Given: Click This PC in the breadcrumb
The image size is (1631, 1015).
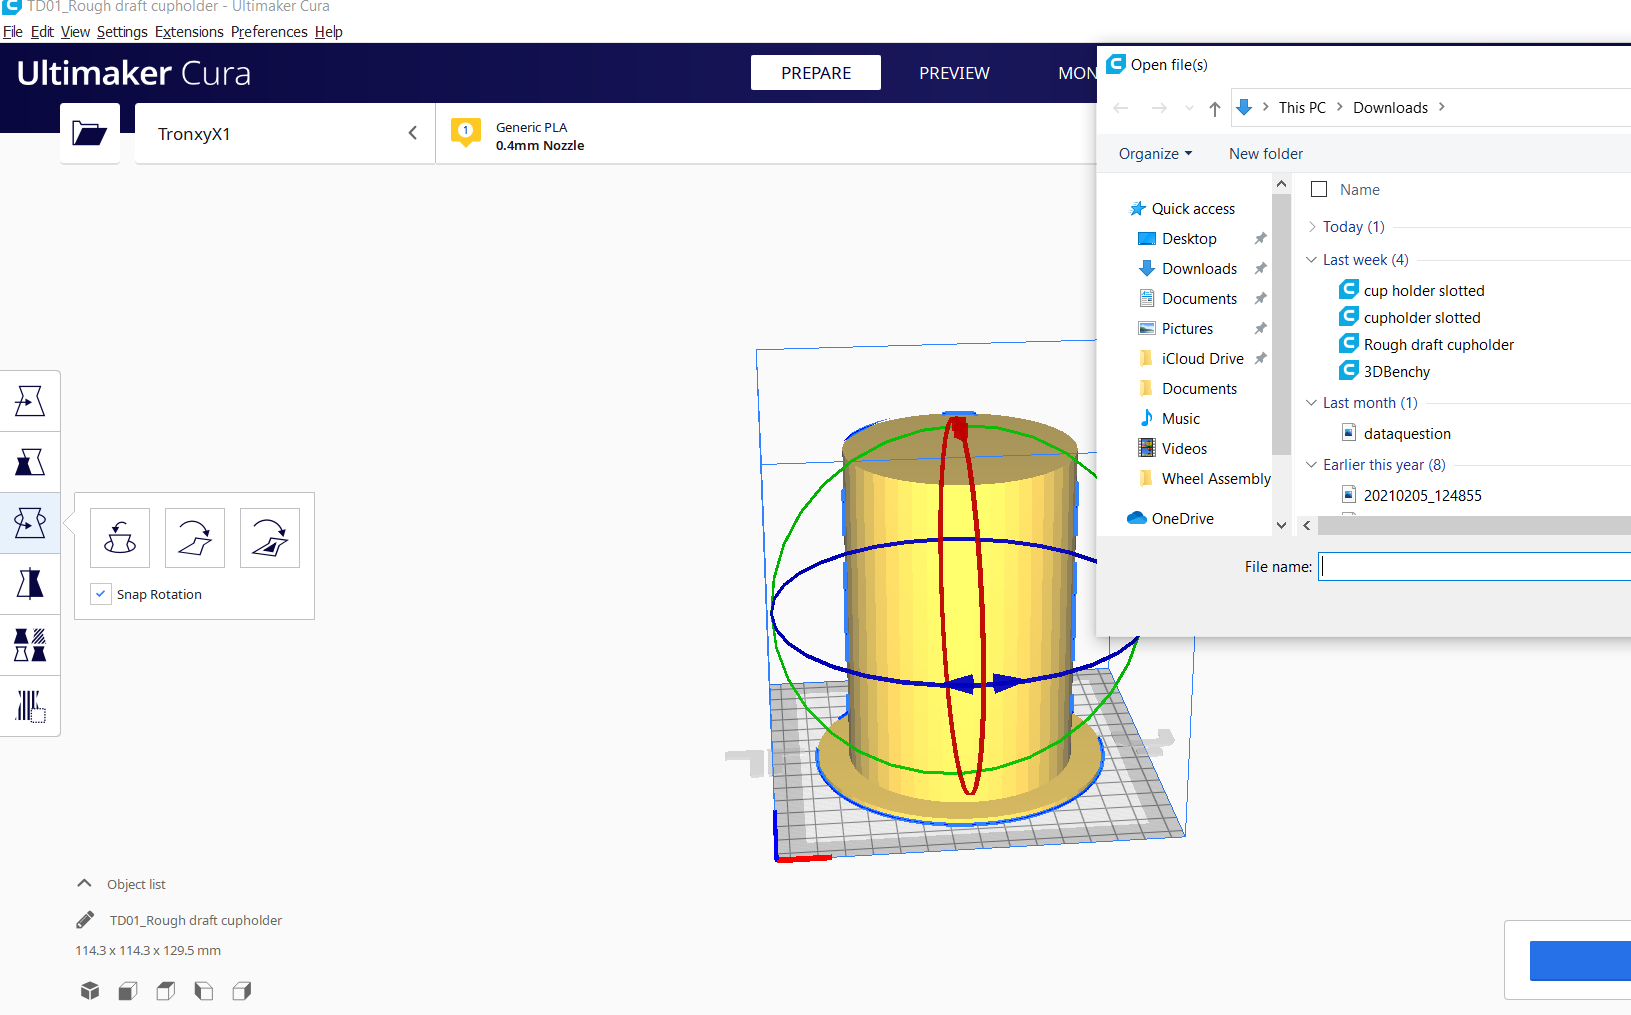Looking at the screenshot, I should click(x=1302, y=108).
